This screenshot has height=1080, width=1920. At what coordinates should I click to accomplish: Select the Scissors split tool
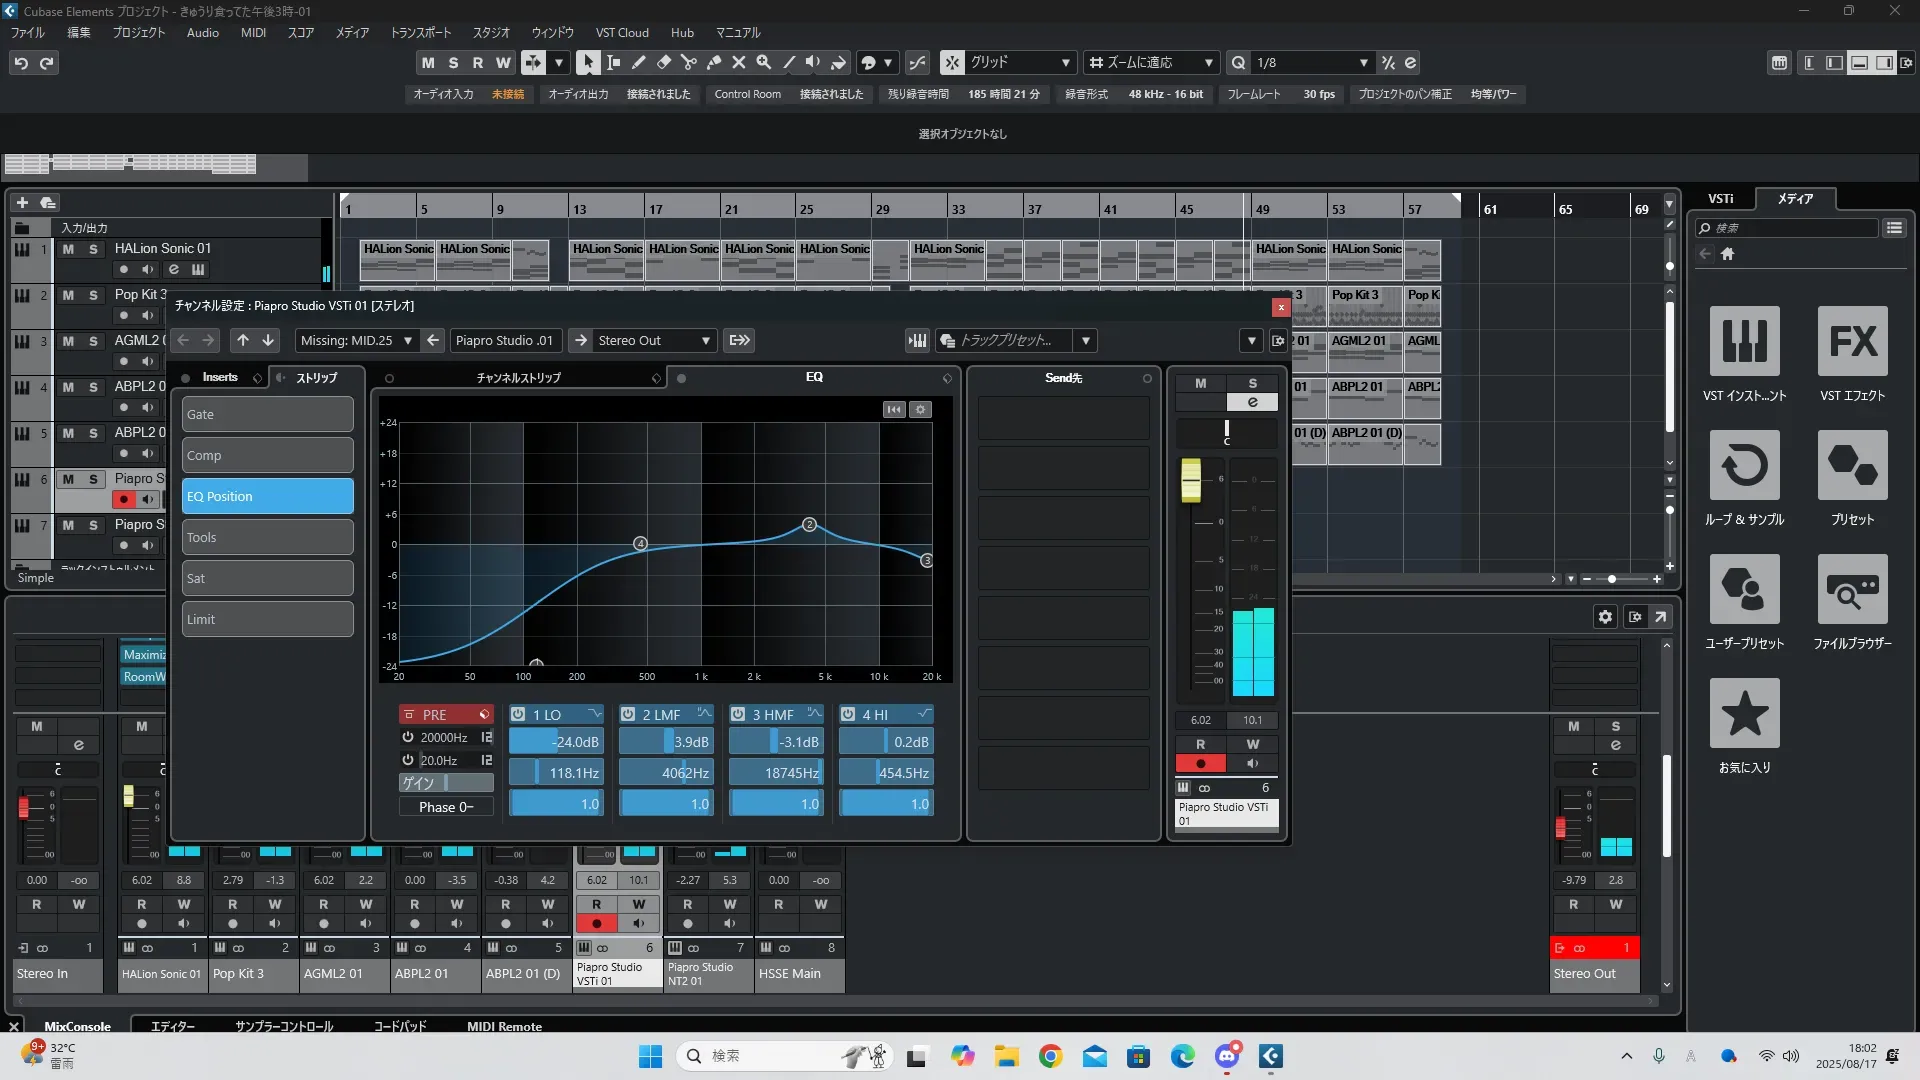point(689,62)
